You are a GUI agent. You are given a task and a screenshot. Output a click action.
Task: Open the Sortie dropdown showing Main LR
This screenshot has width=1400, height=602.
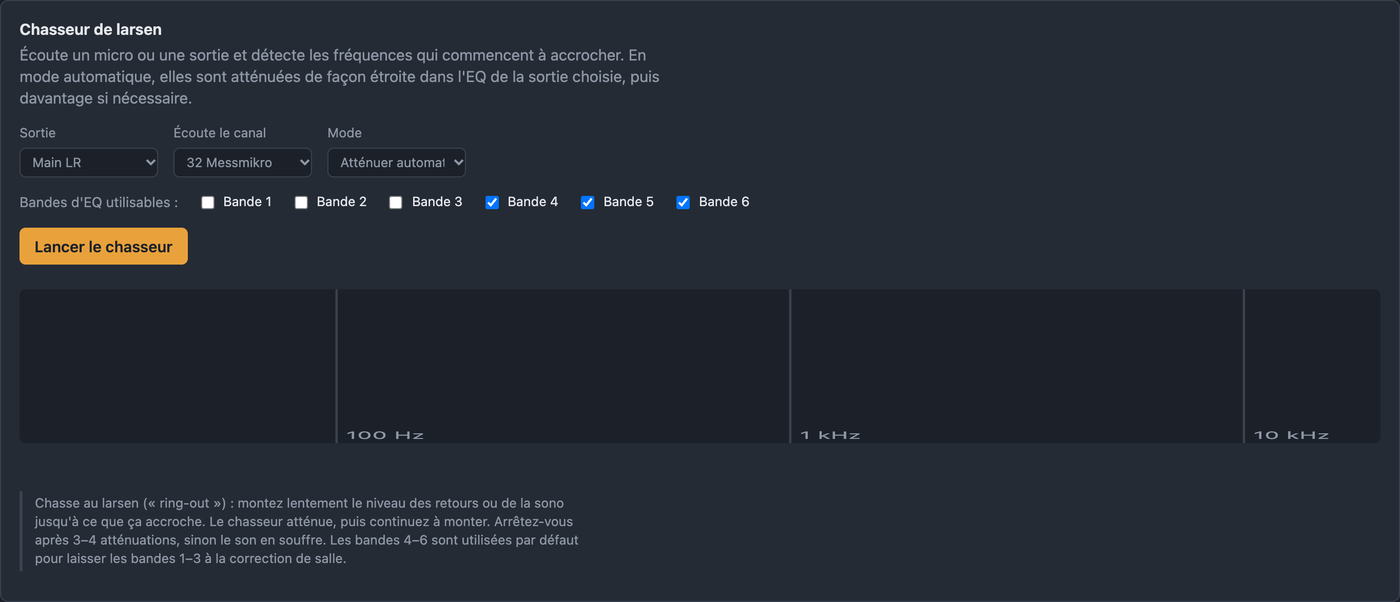[x=89, y=162]
